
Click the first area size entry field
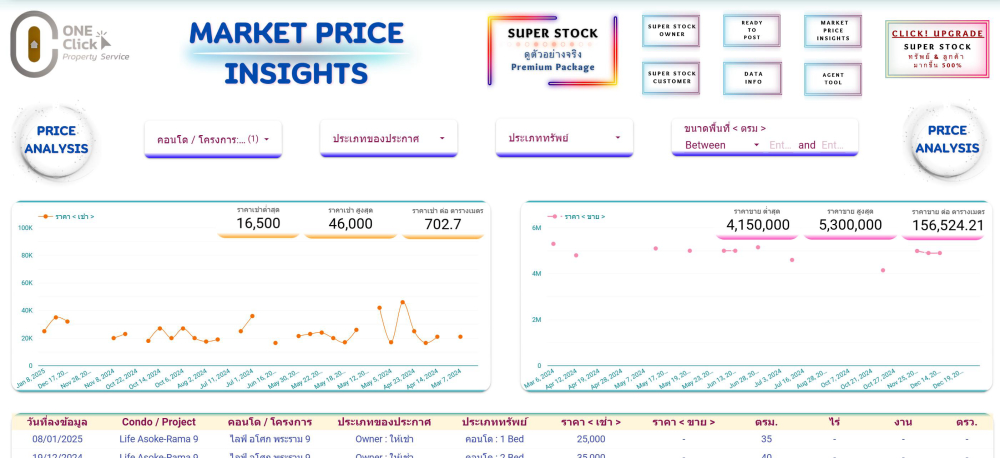click(780, 145)
